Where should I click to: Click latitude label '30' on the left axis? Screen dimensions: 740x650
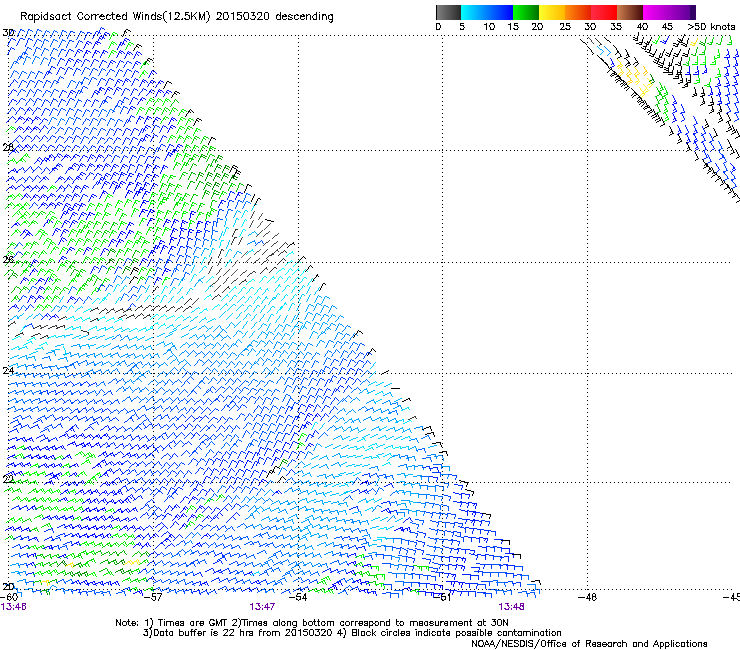pyautogui.click(x=8, y=33)
